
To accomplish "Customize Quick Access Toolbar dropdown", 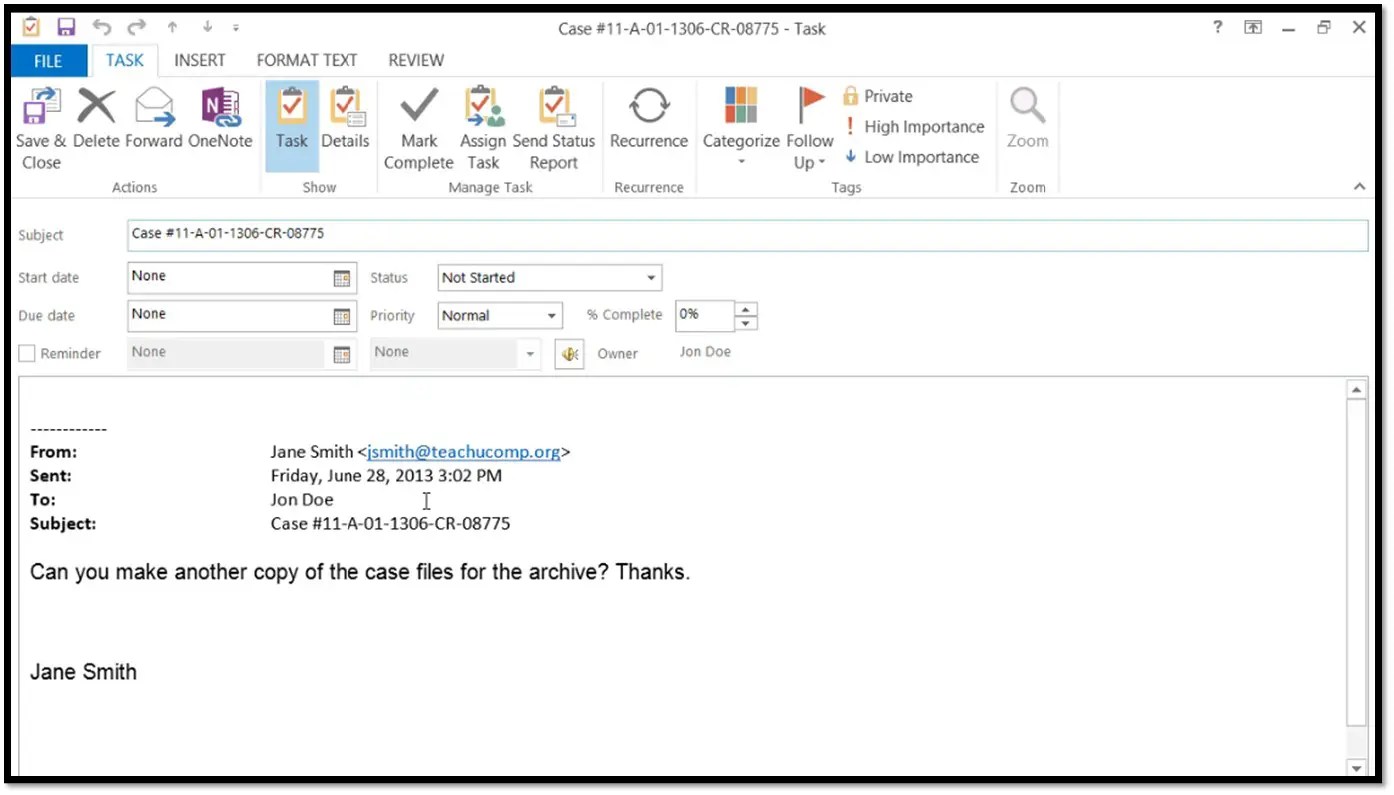I will point(236,28).
